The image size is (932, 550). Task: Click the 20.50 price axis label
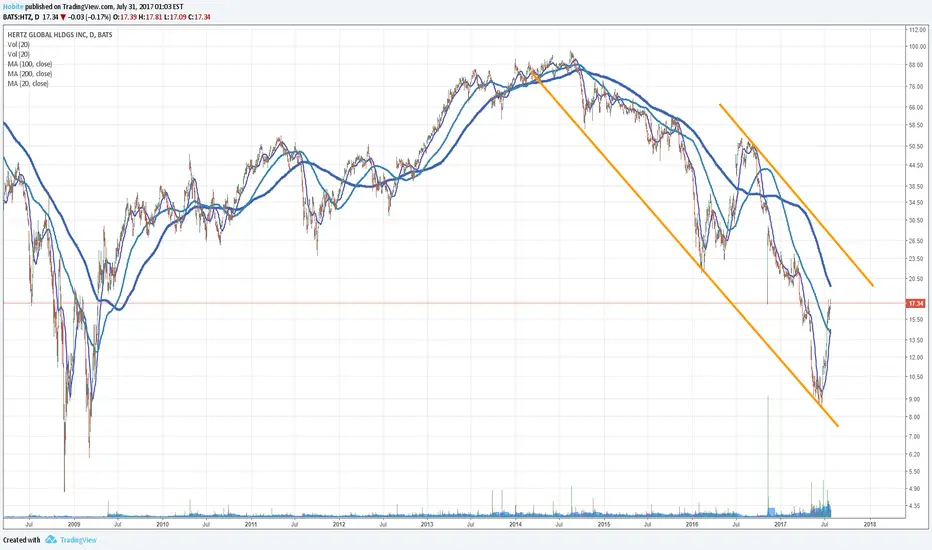point(917,279)
